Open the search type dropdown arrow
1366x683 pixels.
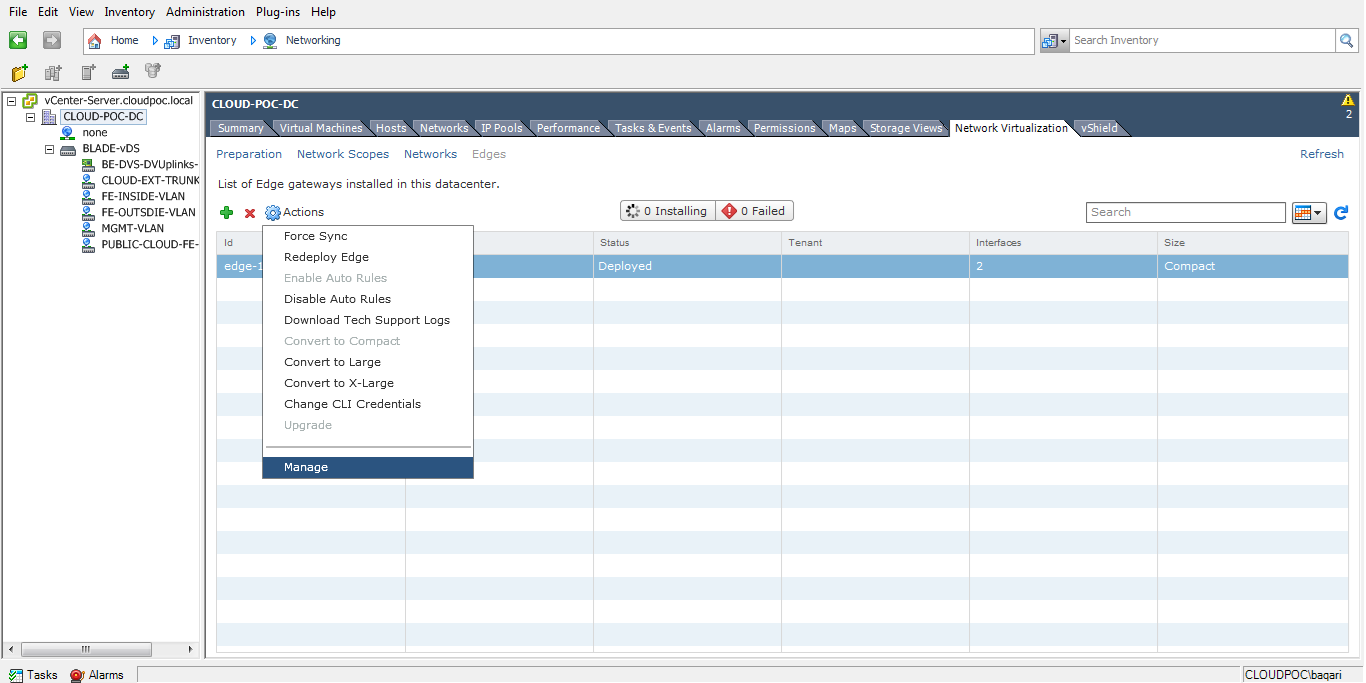1062,40
